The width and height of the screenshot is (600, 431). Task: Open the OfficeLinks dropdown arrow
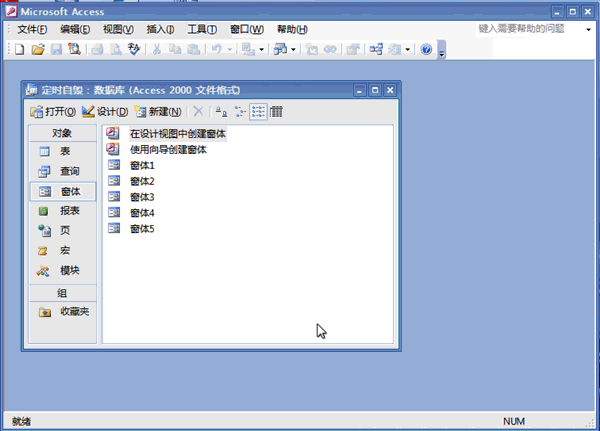[x=261, y=49]
